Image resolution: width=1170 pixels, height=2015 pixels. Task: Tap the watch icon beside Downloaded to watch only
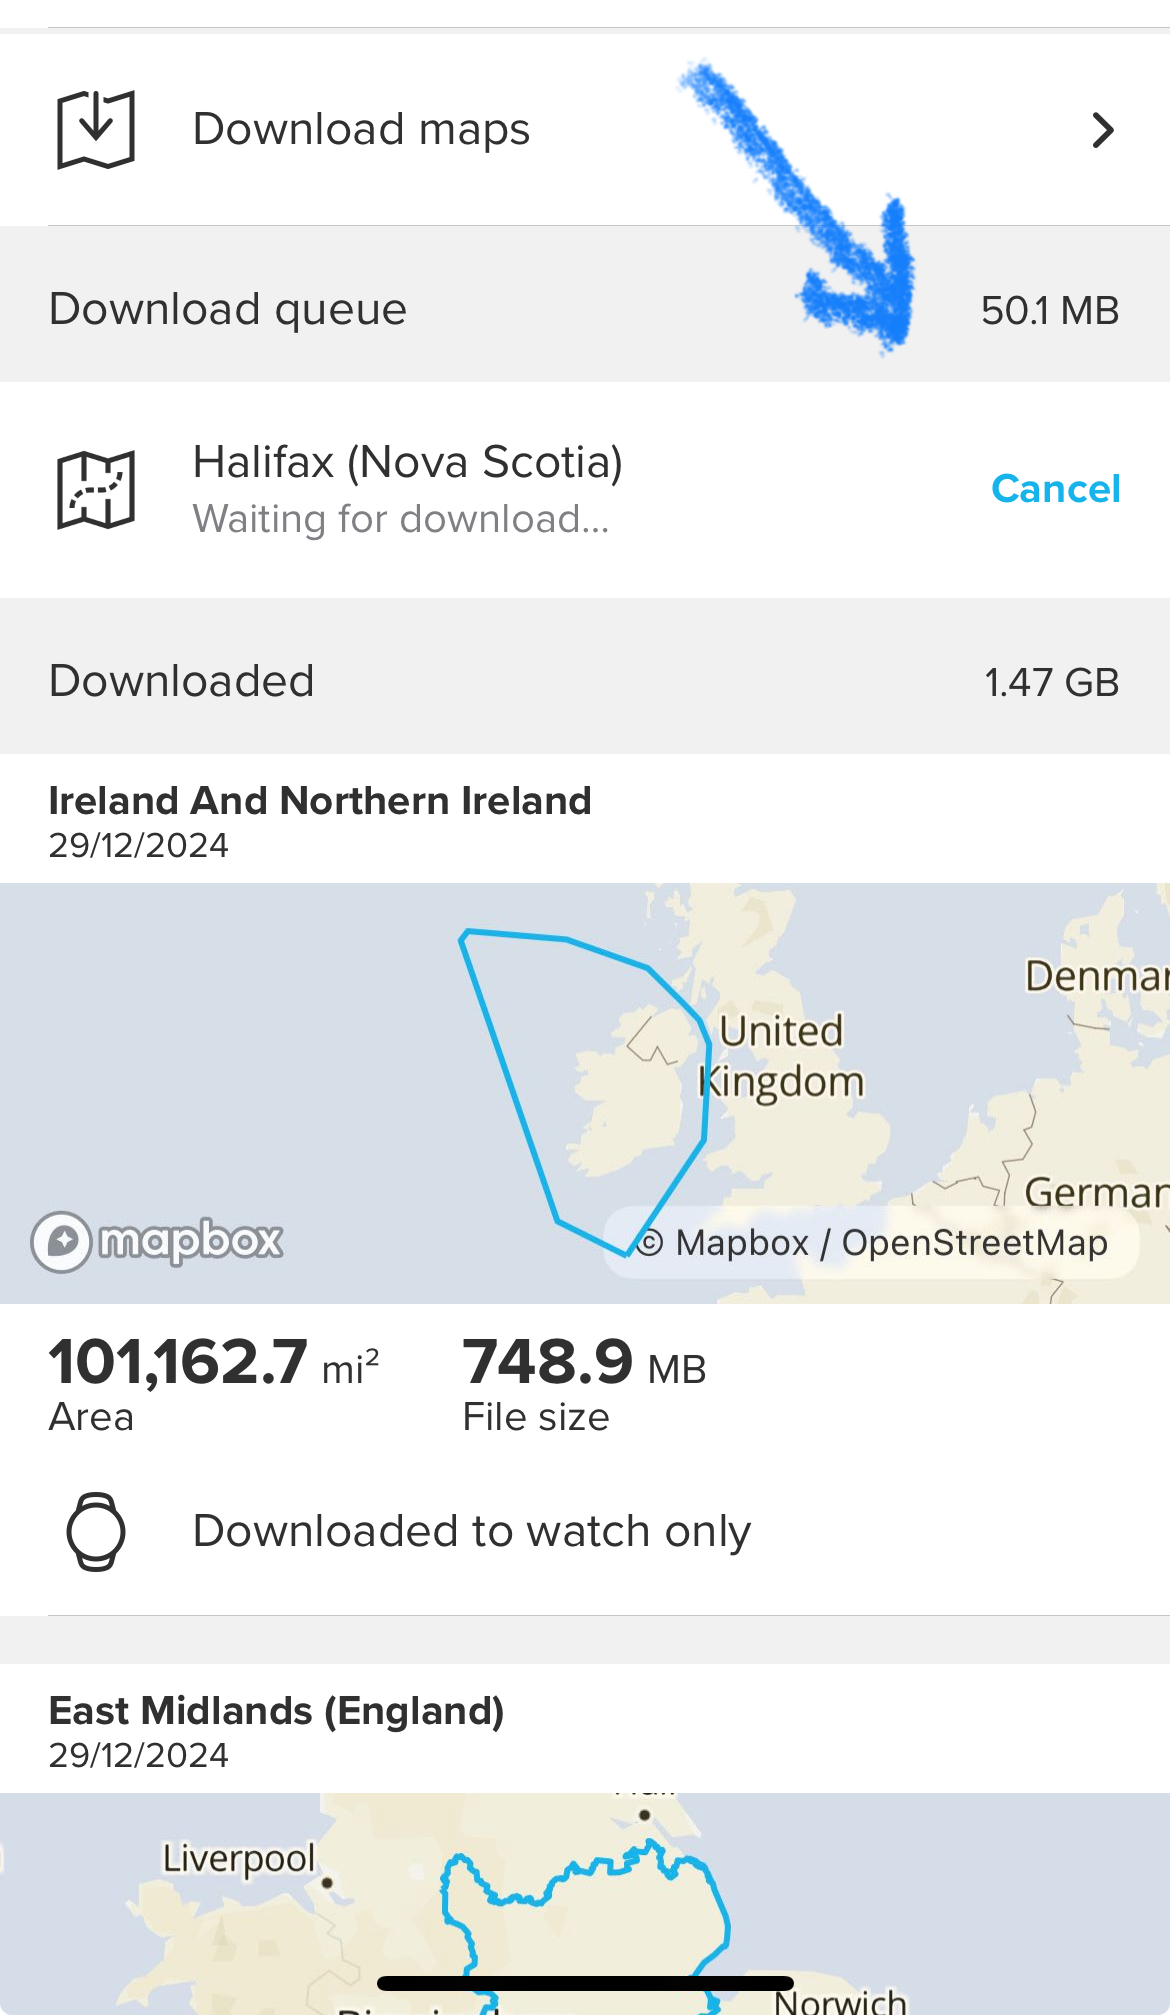96,1531
